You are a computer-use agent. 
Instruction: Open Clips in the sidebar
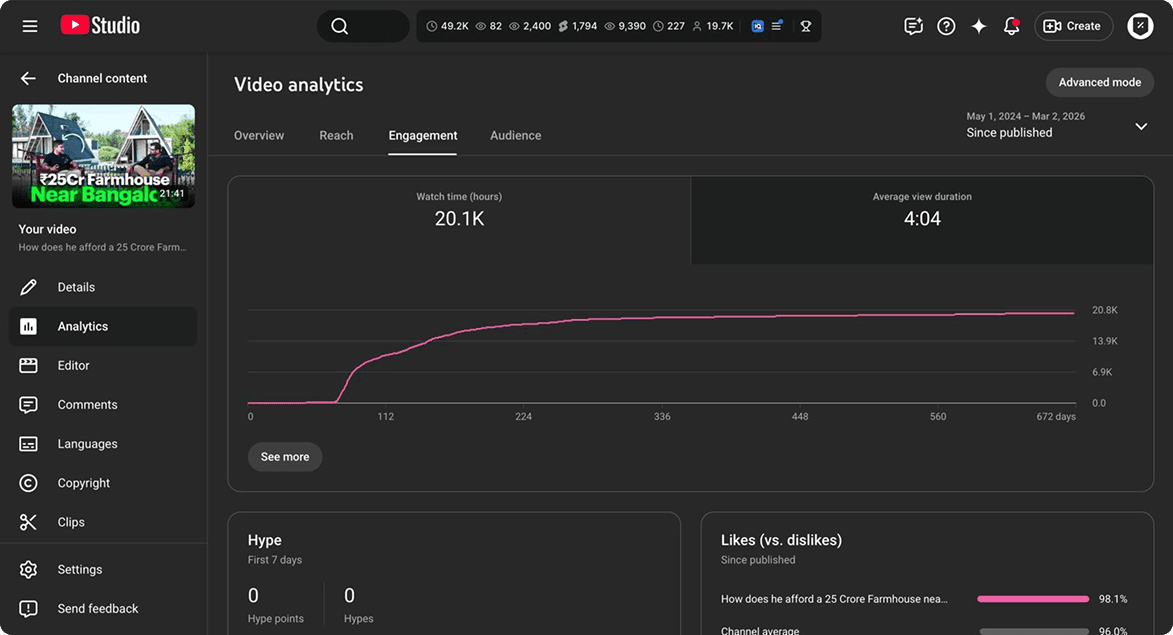coord(102,522)
